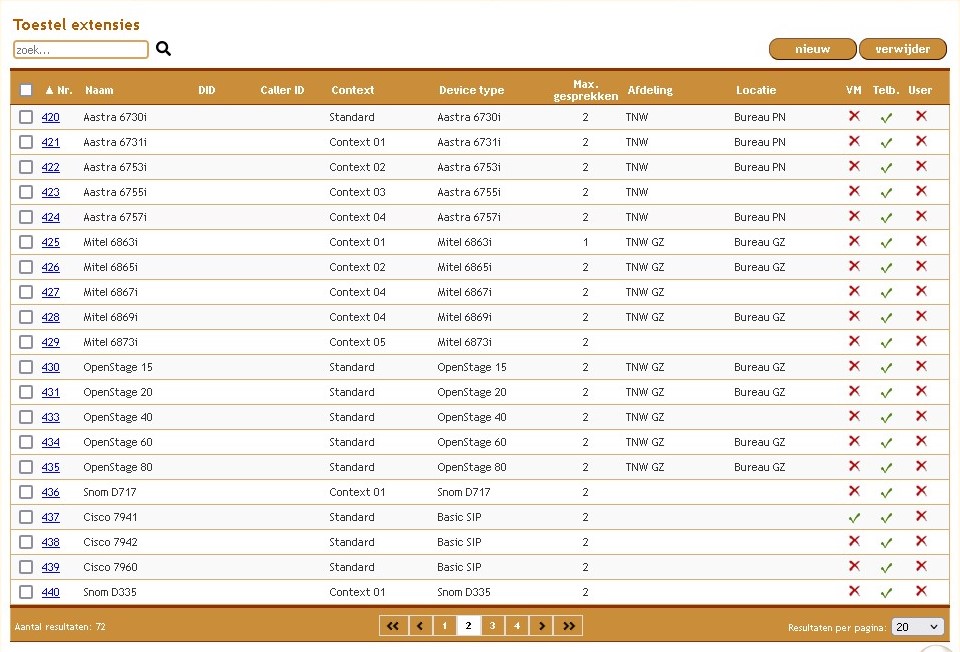Sort by the Context column header
960x652 pixels.
pyautogui.click(x=353, y=90)
